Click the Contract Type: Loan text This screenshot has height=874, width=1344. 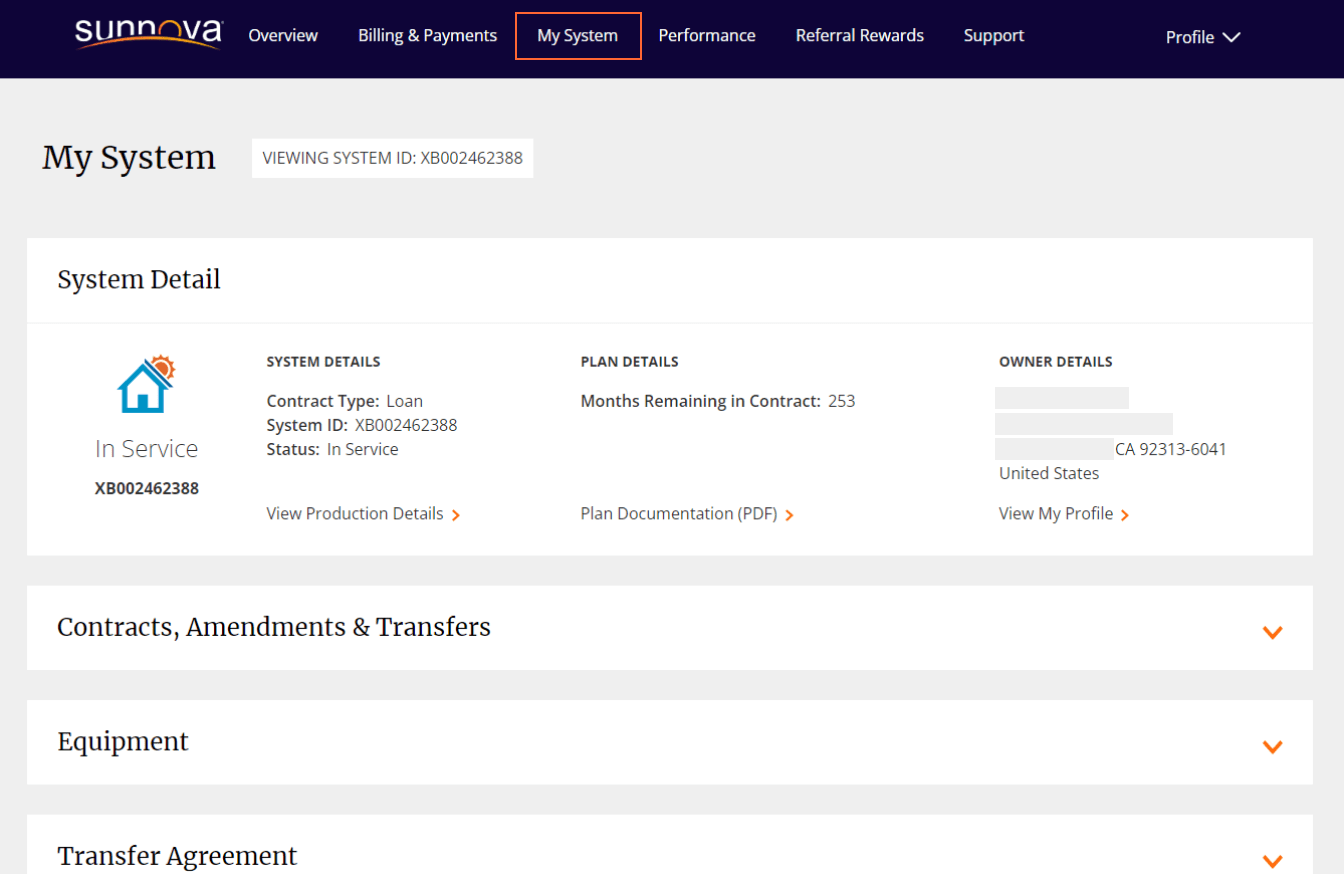point(345,401)
